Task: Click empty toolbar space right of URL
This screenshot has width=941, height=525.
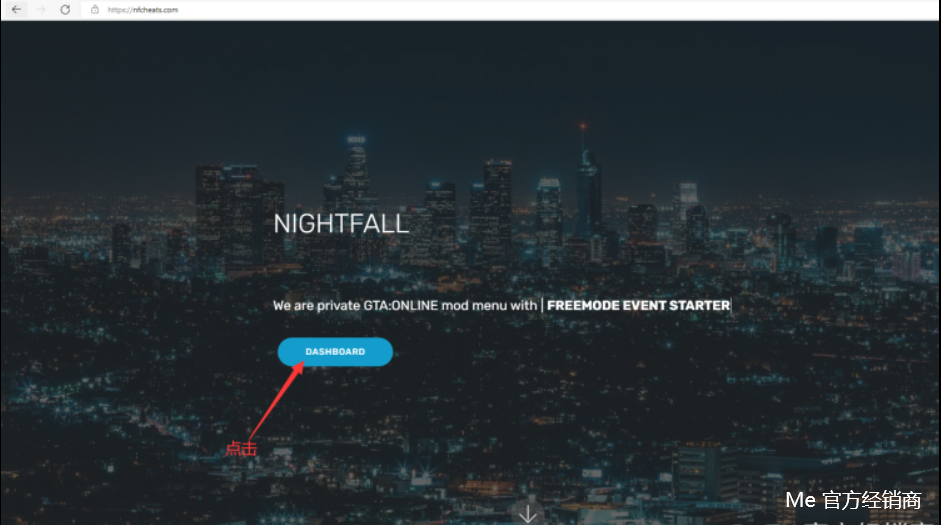Action: point(540,10)
